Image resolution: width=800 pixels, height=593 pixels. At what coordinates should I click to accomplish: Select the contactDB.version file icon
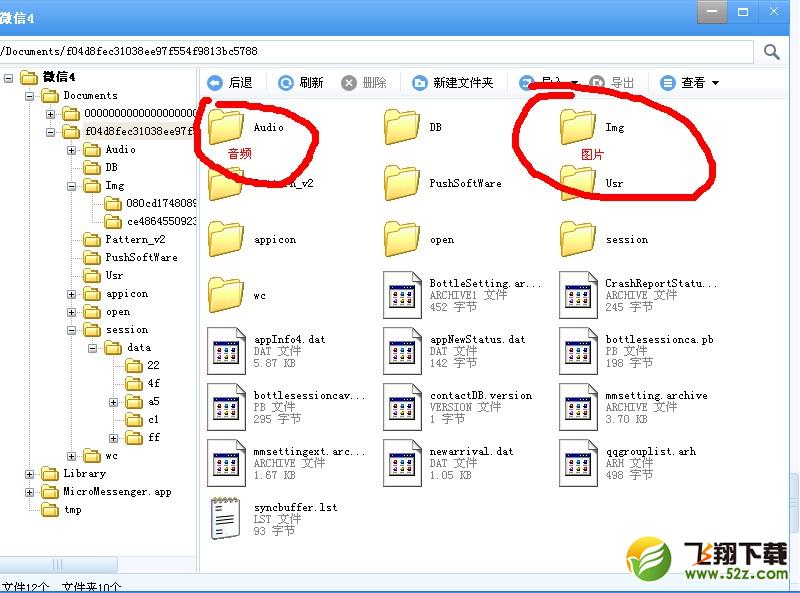(402, 407)
